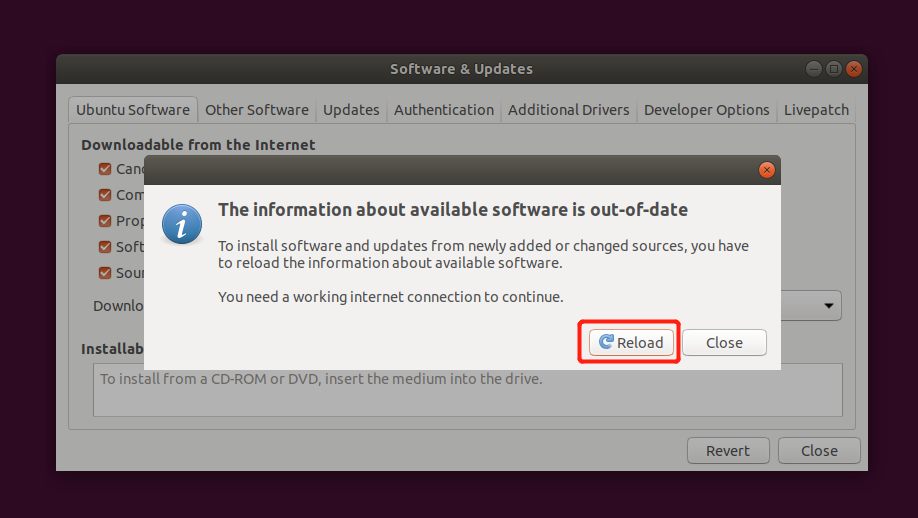The width and height of the screenshot is (918, 518).
Task: Open the Other Software tab
Action: click(x=256, y=109)
